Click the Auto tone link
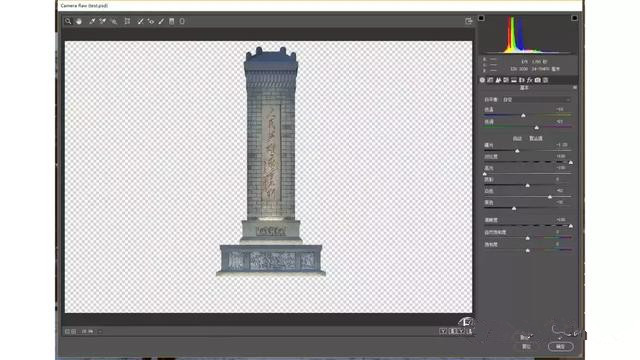 point(517,139)
